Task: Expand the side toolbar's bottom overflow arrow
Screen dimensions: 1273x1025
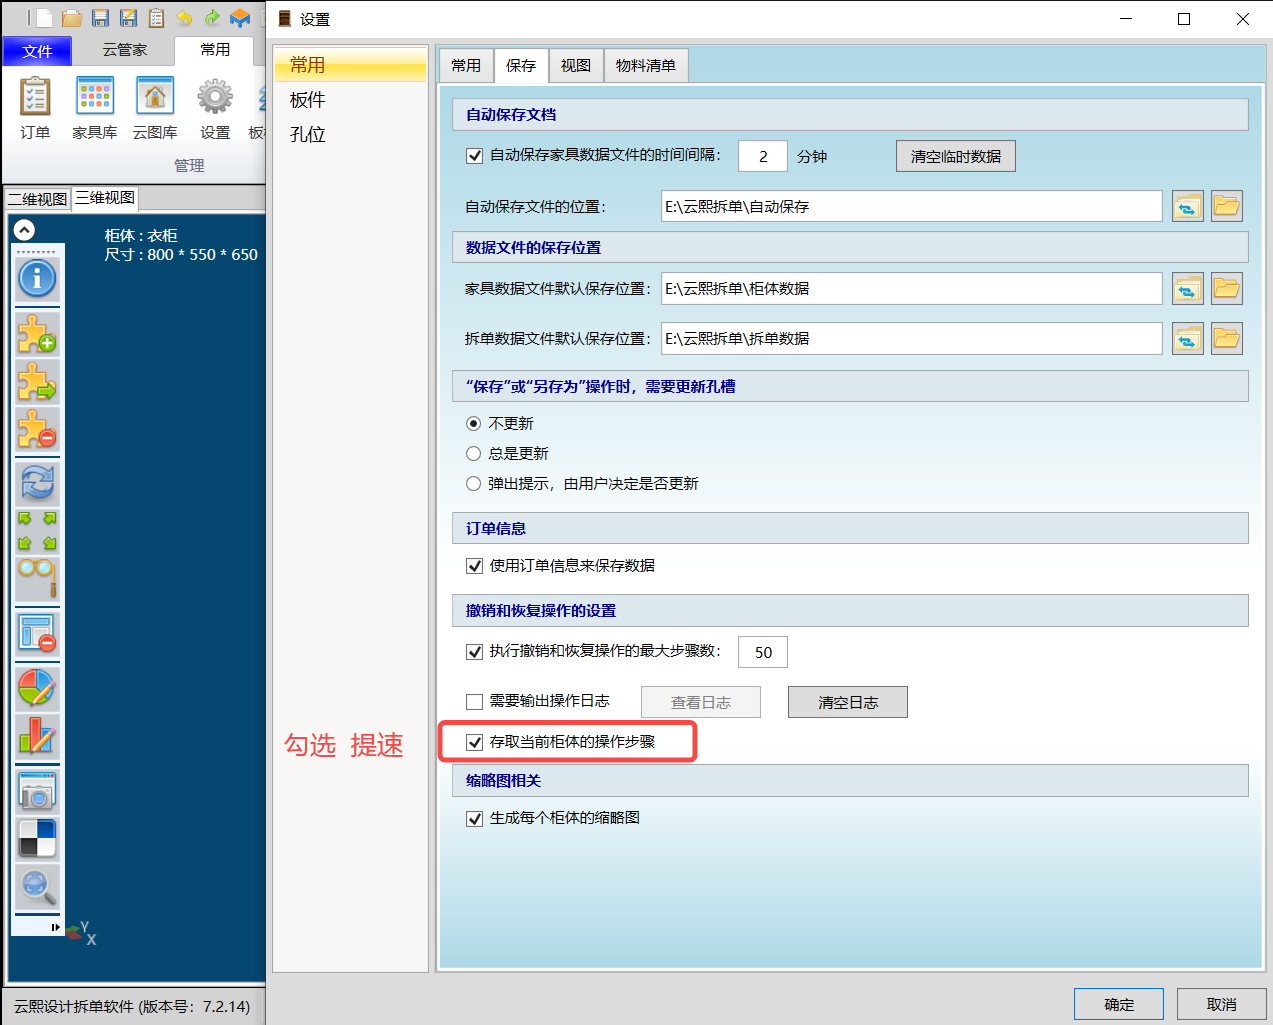Action: point(55,927)
